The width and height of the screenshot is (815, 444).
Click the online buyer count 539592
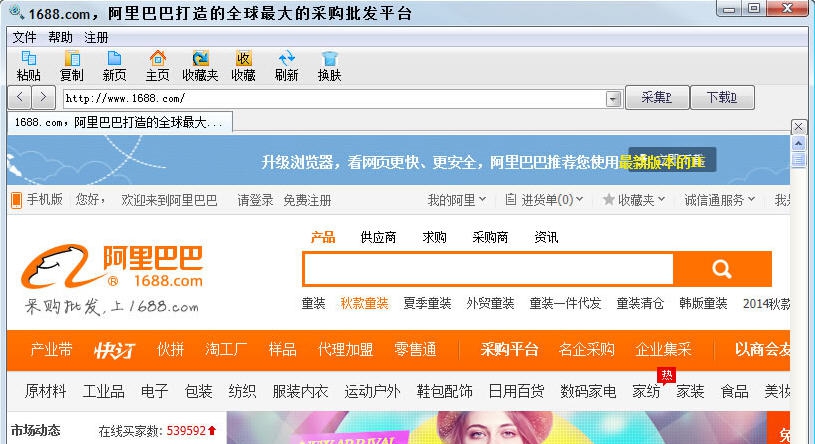[186, 431]
